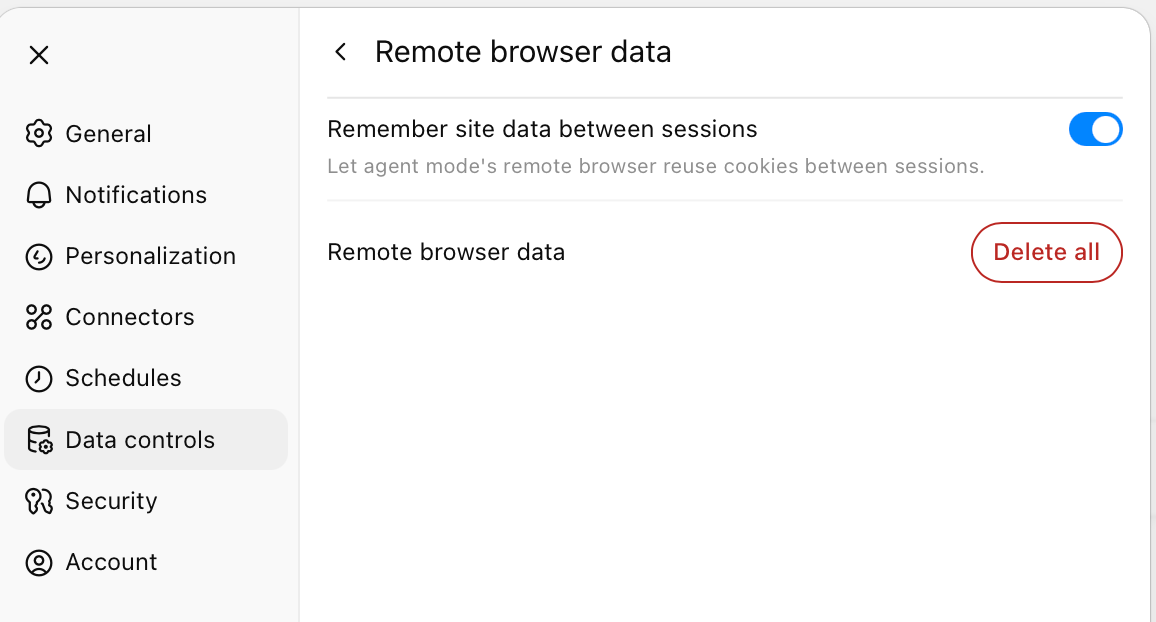Open the Schedules settings page
This screenshot has height=622, width=1156.
tap(123, 378)
